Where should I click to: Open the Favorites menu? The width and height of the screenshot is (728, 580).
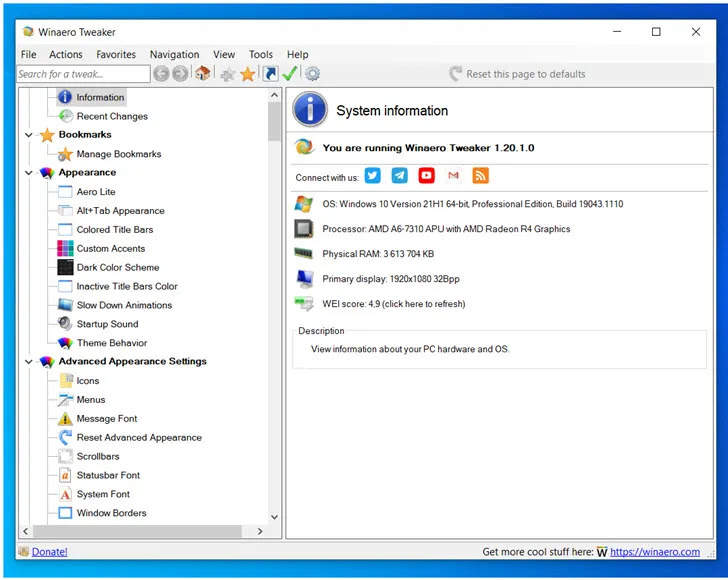[x=116, y=54]
